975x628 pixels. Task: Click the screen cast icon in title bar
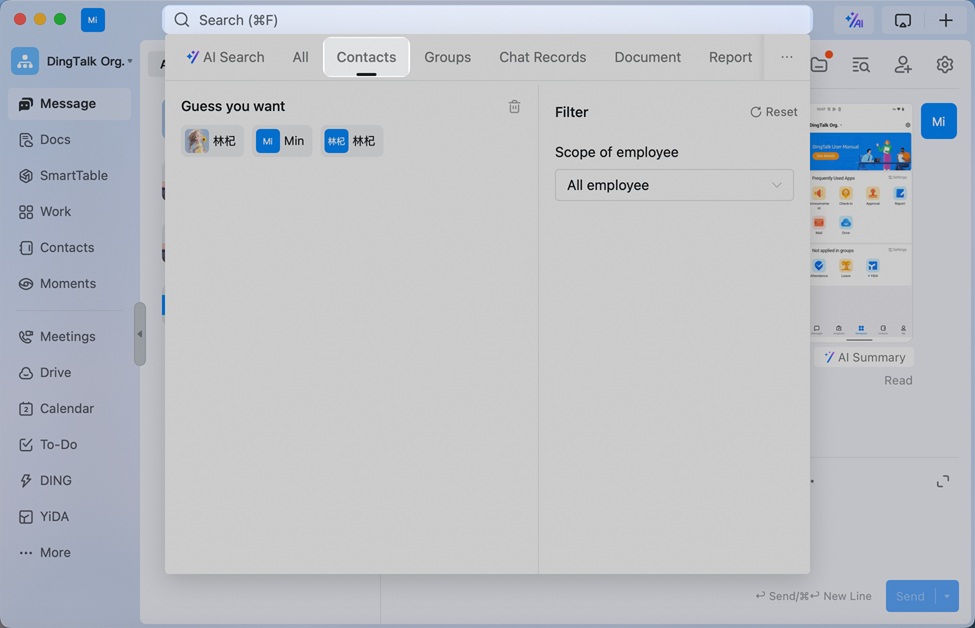(902, 21)
